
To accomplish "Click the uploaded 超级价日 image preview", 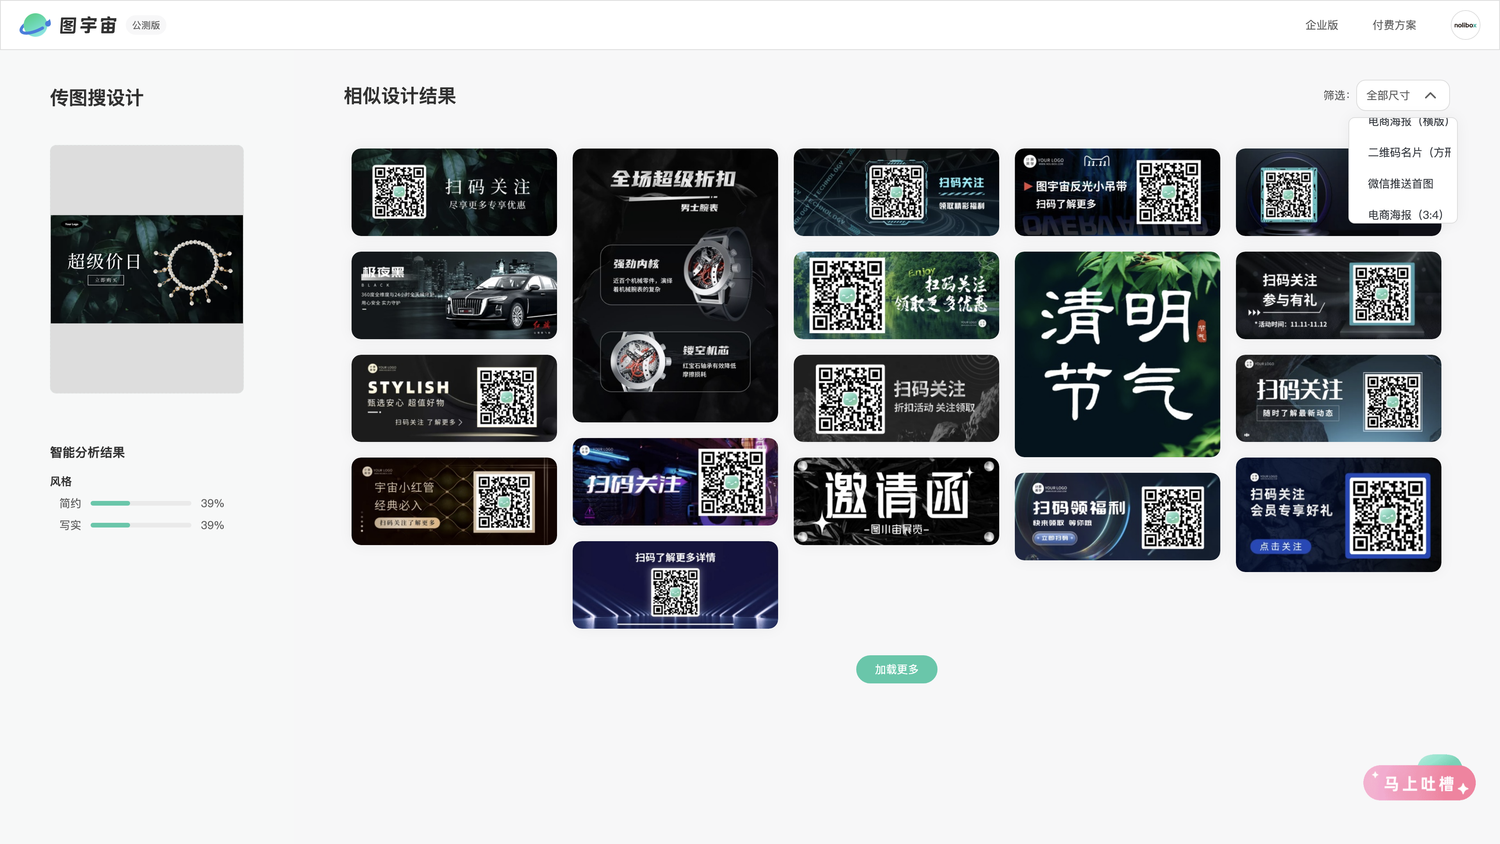I will click(x=147, y=269).
